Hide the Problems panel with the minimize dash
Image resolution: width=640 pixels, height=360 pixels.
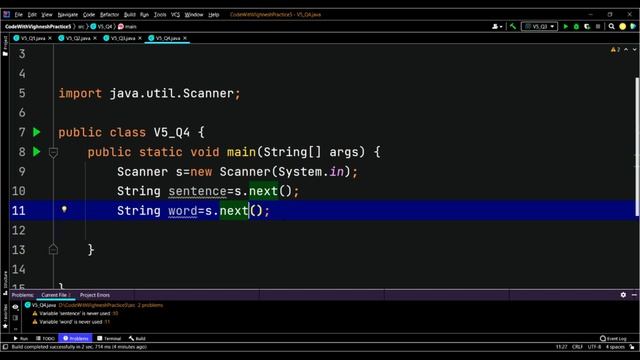click(x=634, y=295)
